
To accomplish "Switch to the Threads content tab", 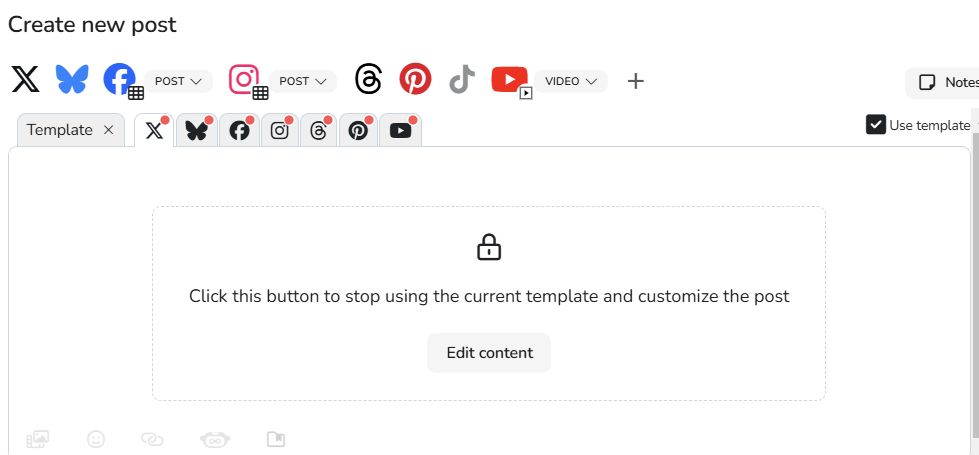I will pos(318,130).
